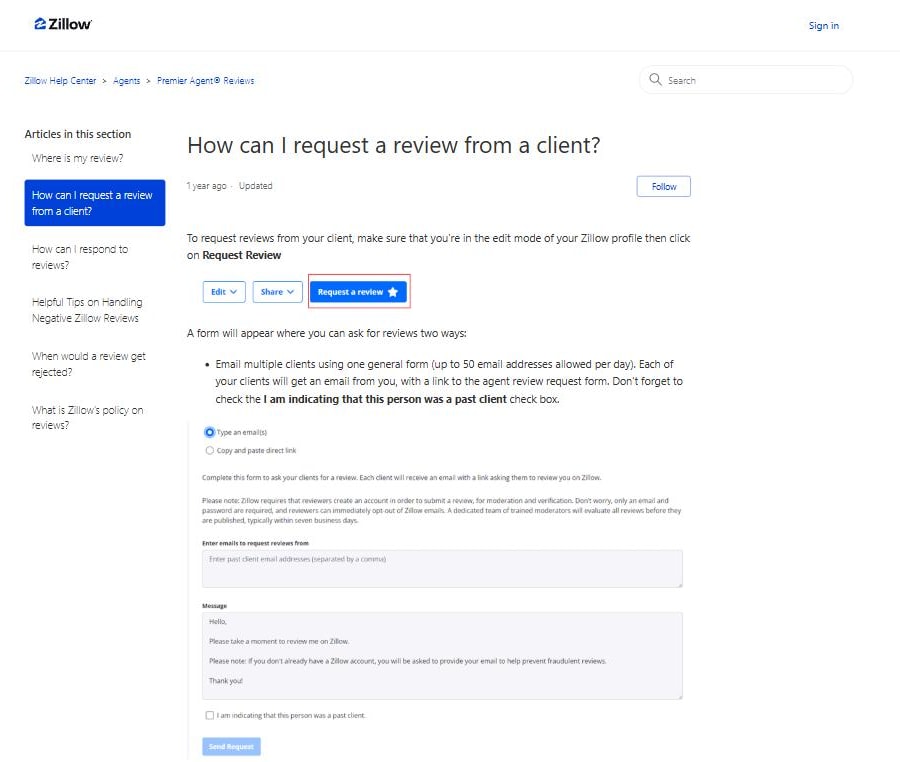Open 'Where is my review?' article
Screen dimensions: 900x762
pos(77,158)
